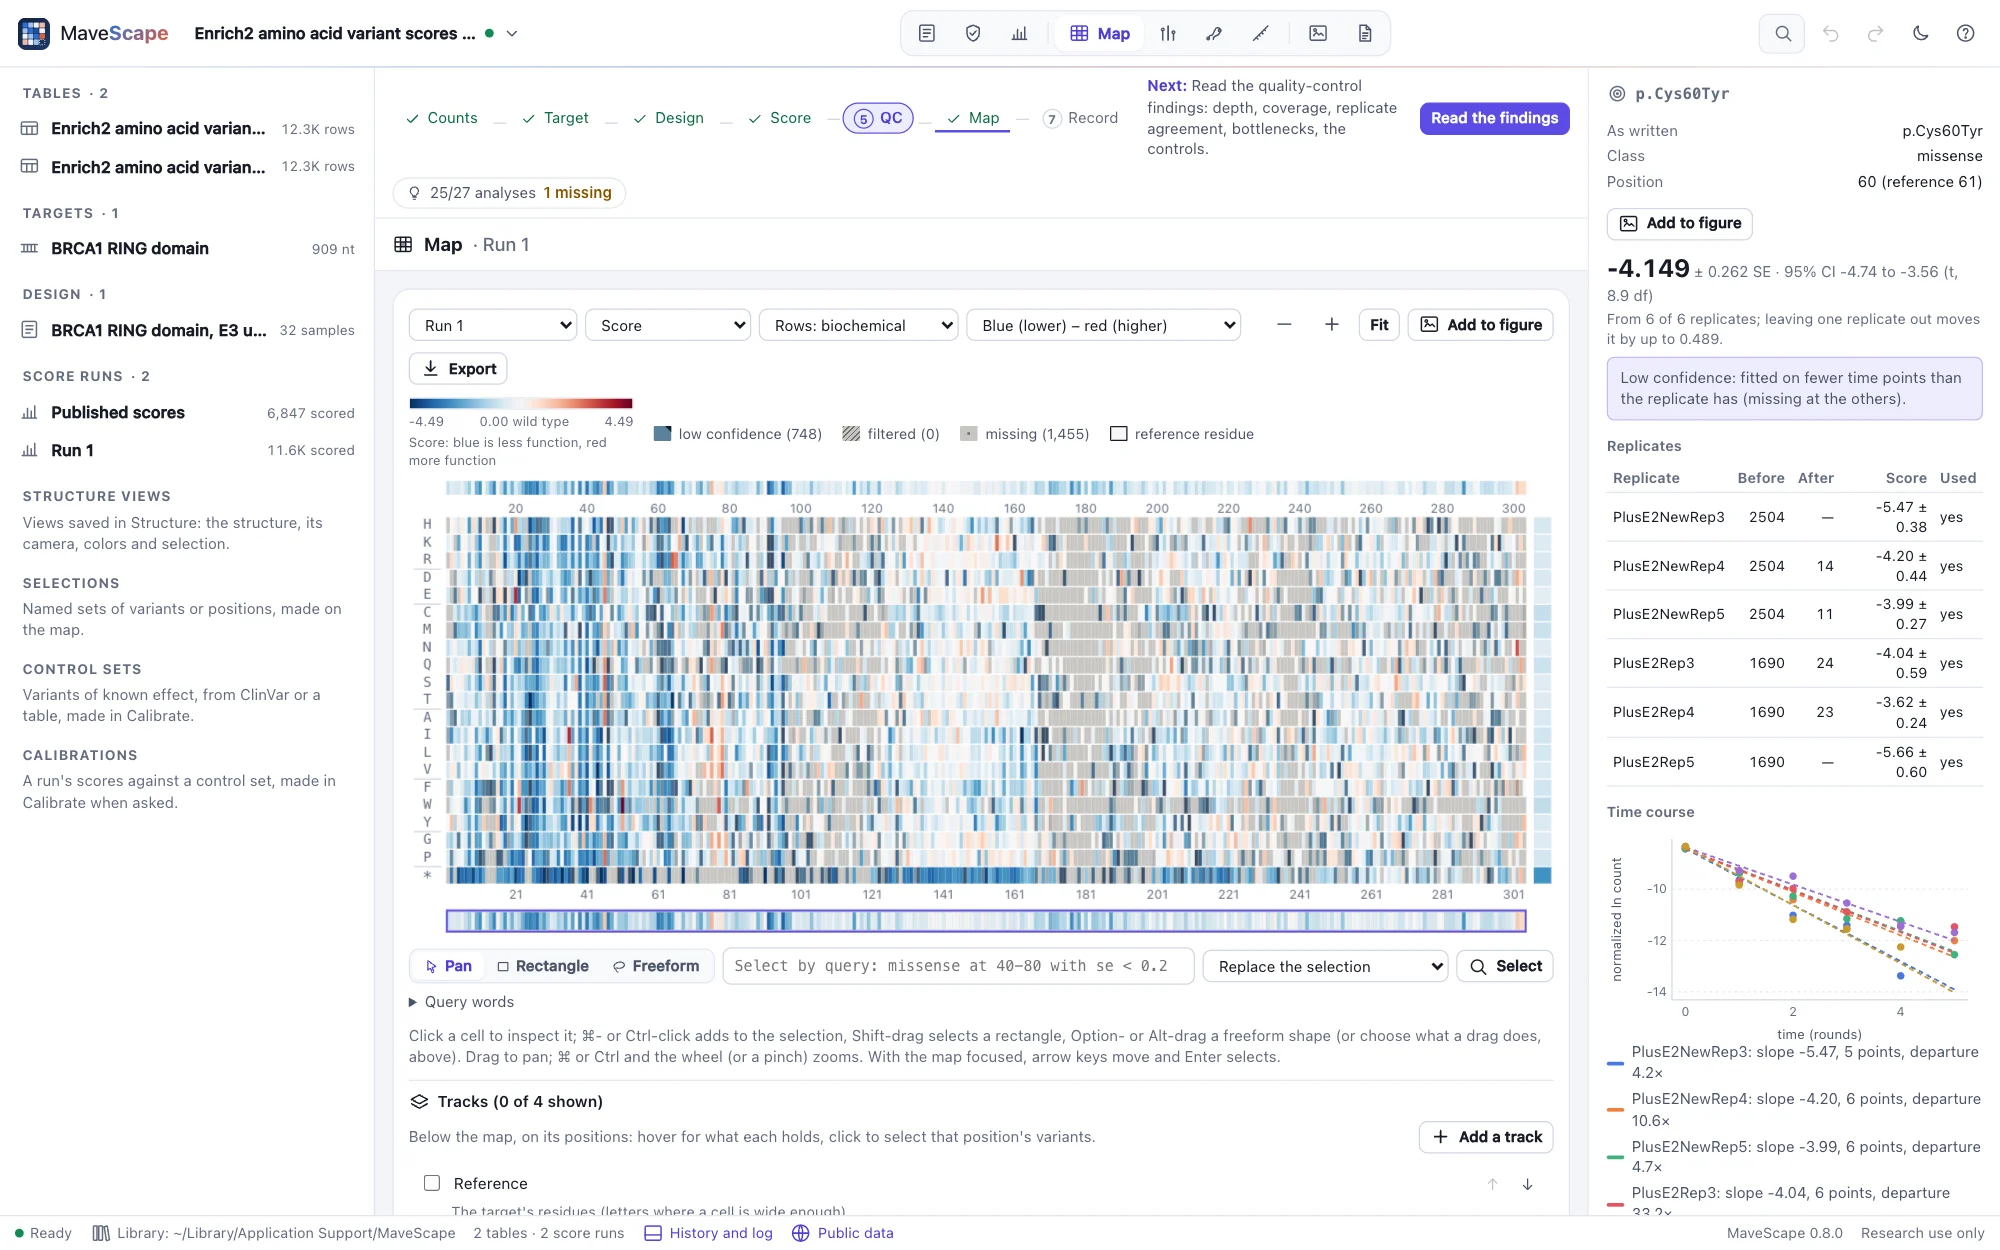Select the Freeform selection mode

click(656, 966)
